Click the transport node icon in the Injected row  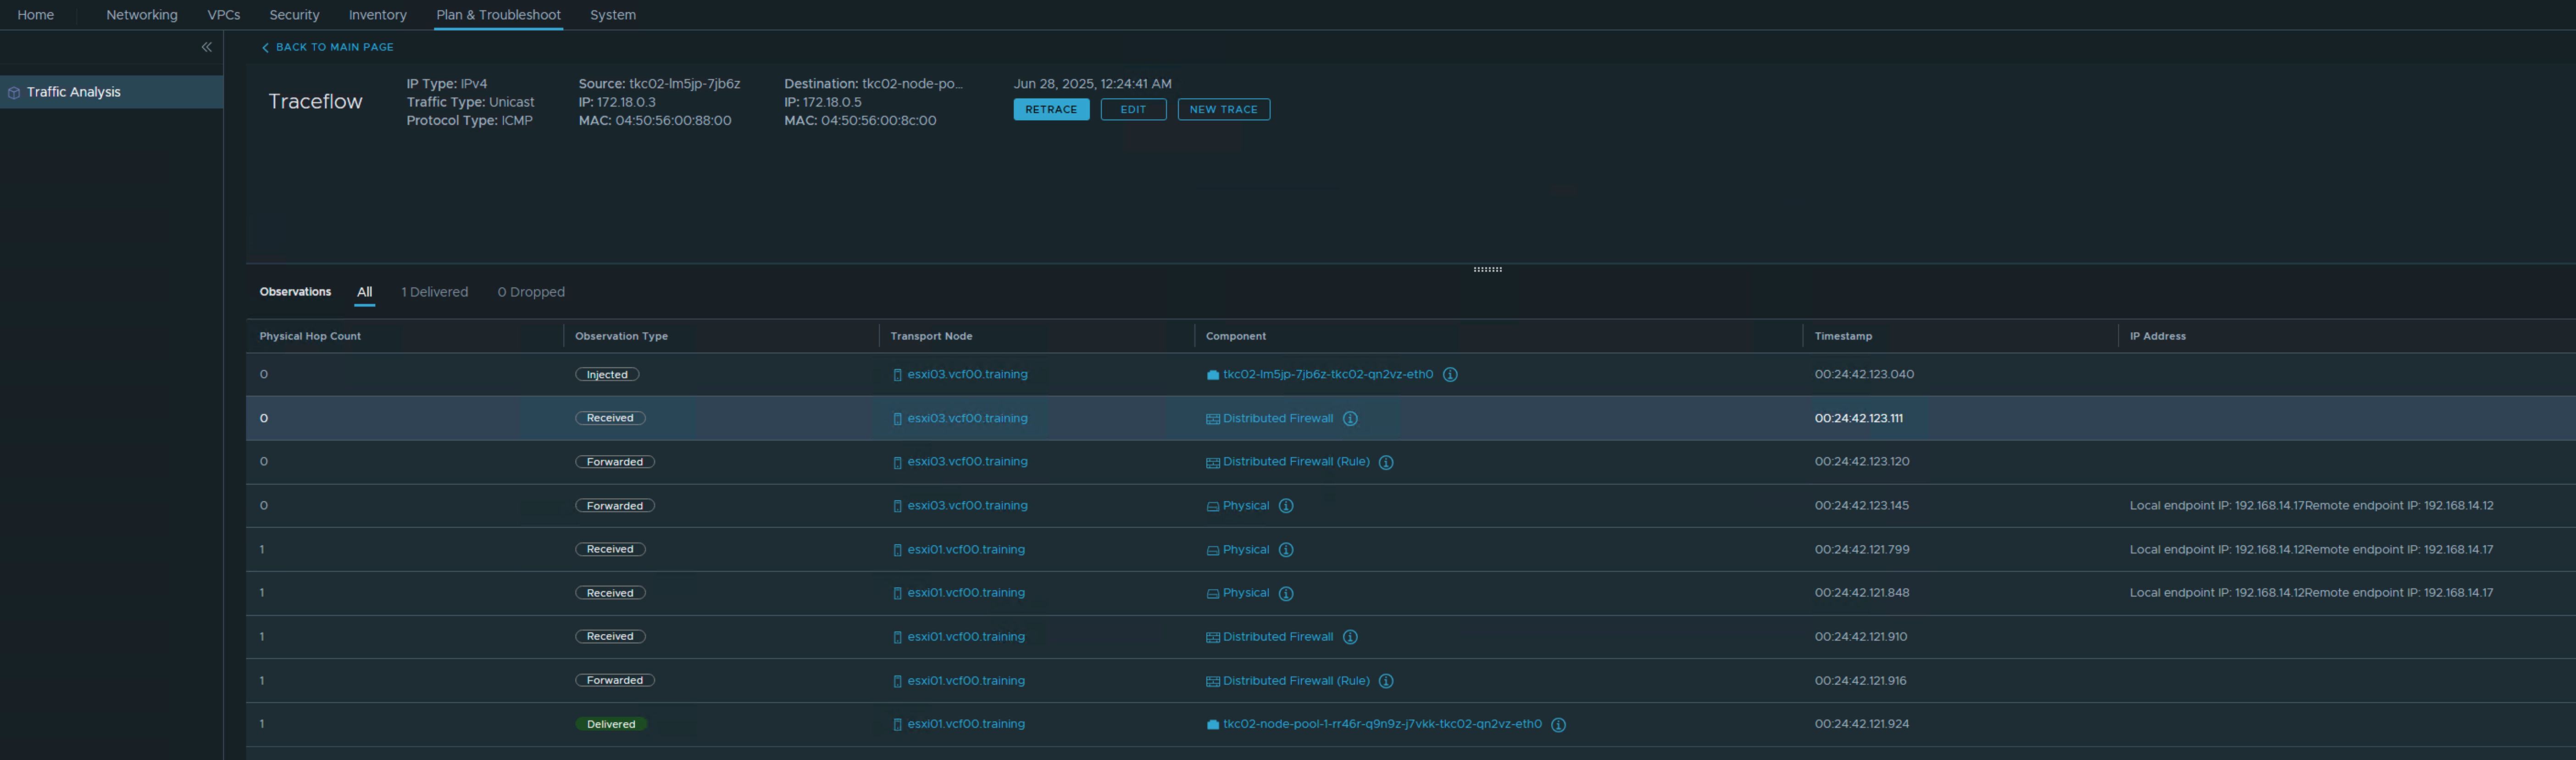(x=897, y=375)
